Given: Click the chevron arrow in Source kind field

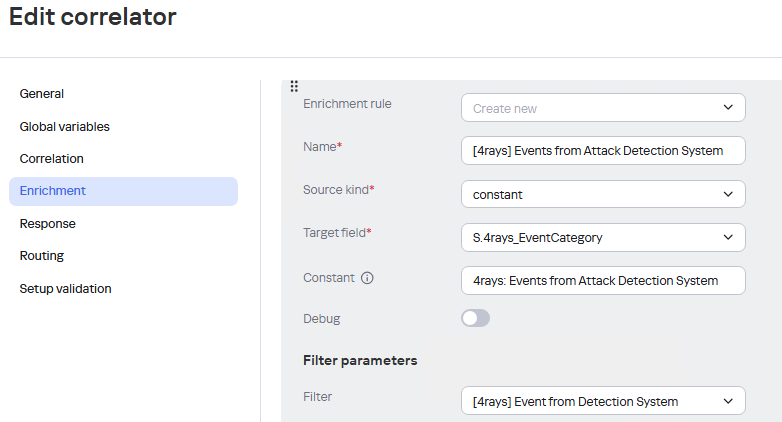Looking at the screenshot, I should click(x=727, y=194).
